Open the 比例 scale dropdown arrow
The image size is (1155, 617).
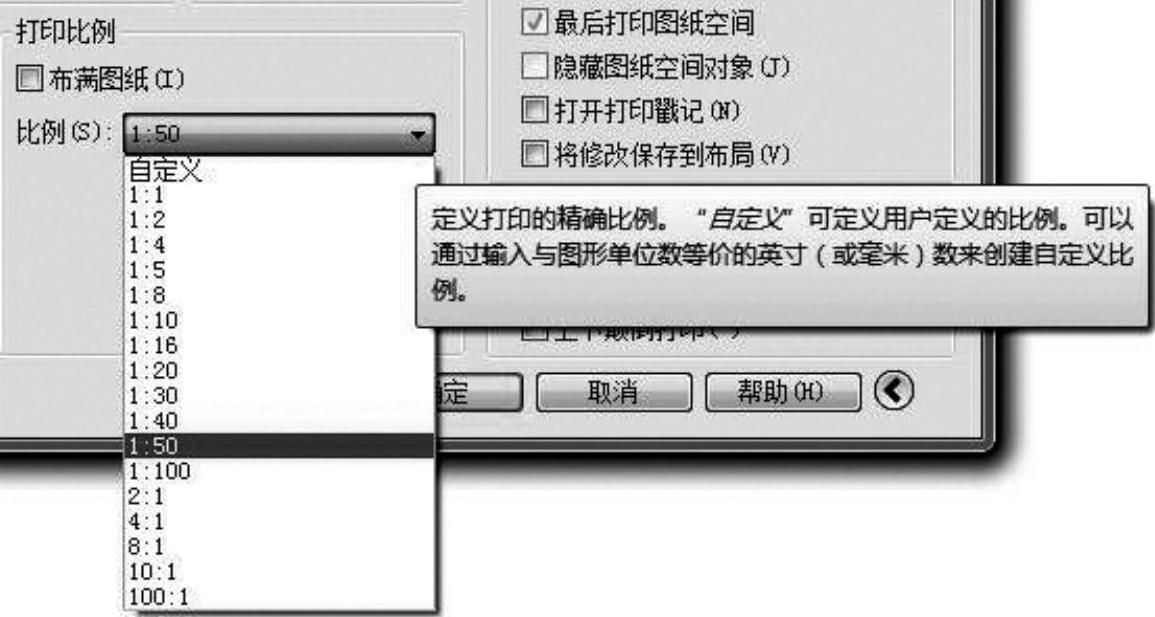point(418,135)
